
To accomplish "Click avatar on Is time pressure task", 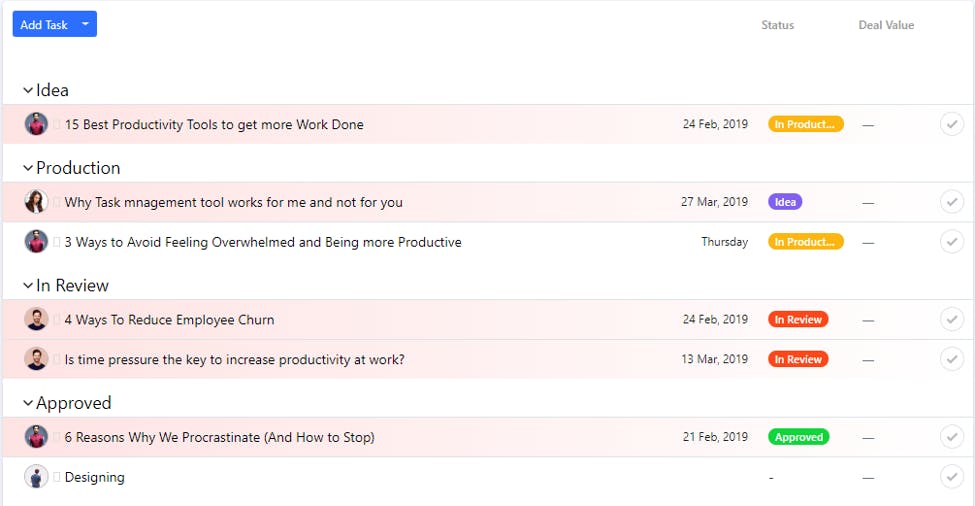I will [x=36, y=359].
